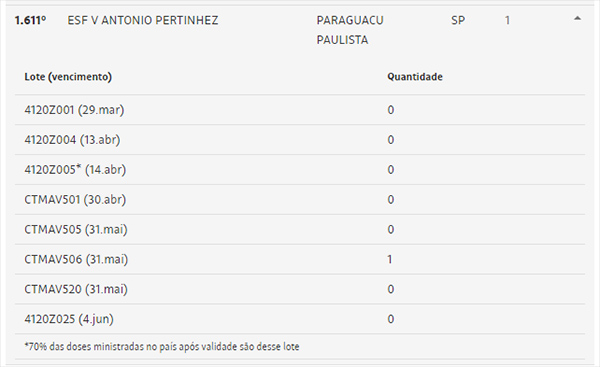The image size is (600, 367).
Task: Click the Lote (vencimento) column header
Action: [68, 77]
